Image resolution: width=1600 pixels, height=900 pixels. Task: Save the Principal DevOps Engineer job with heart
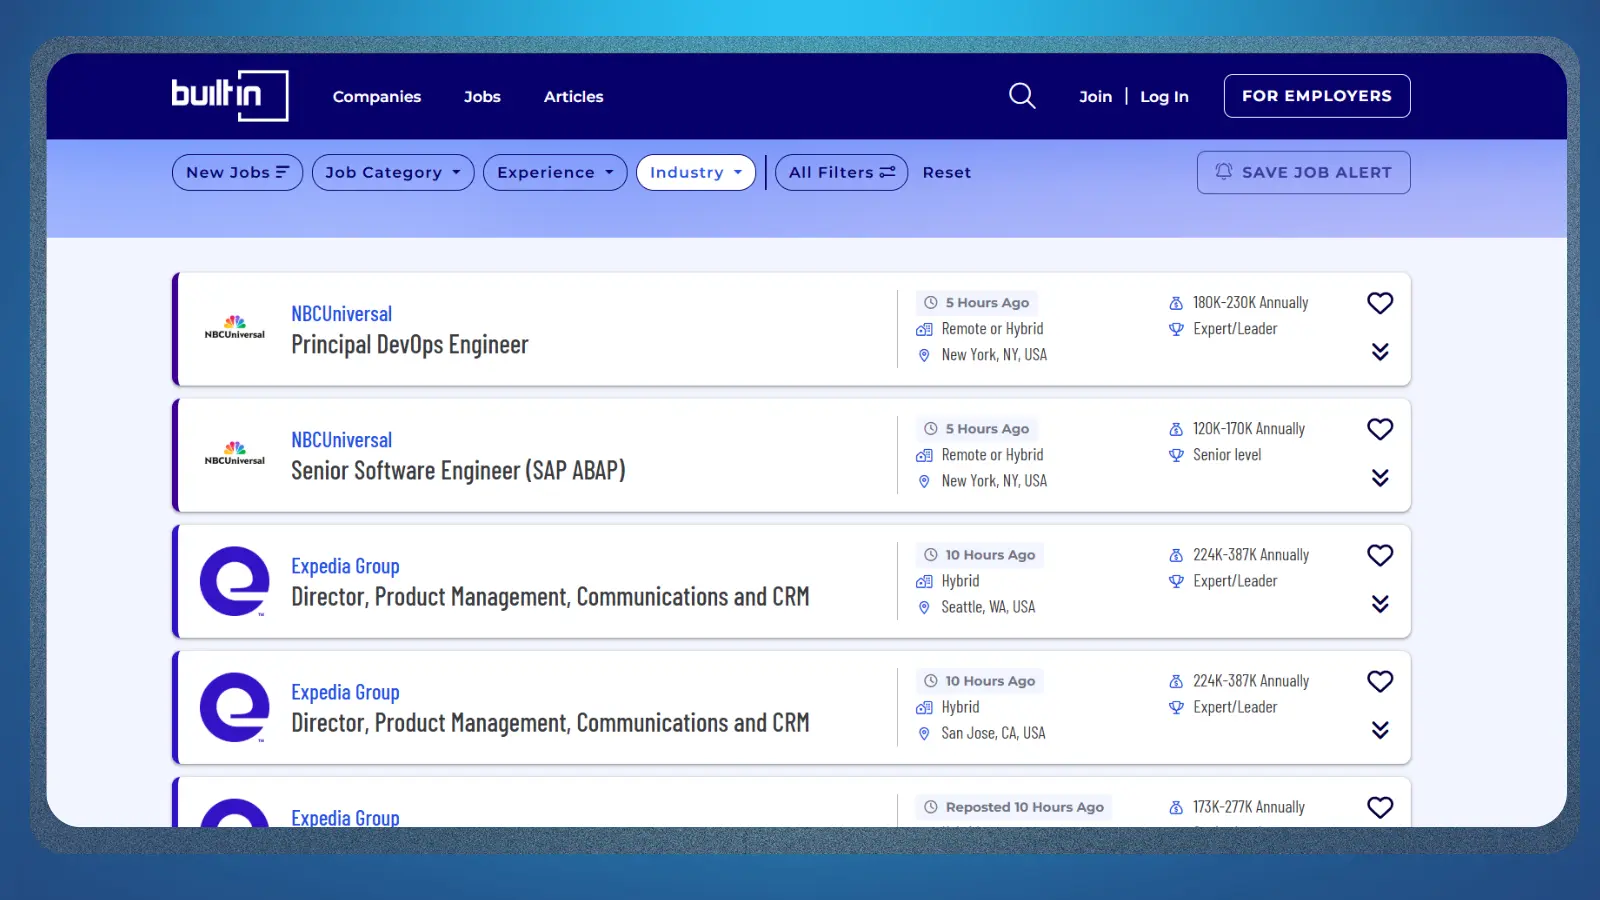pos(1380,303)
